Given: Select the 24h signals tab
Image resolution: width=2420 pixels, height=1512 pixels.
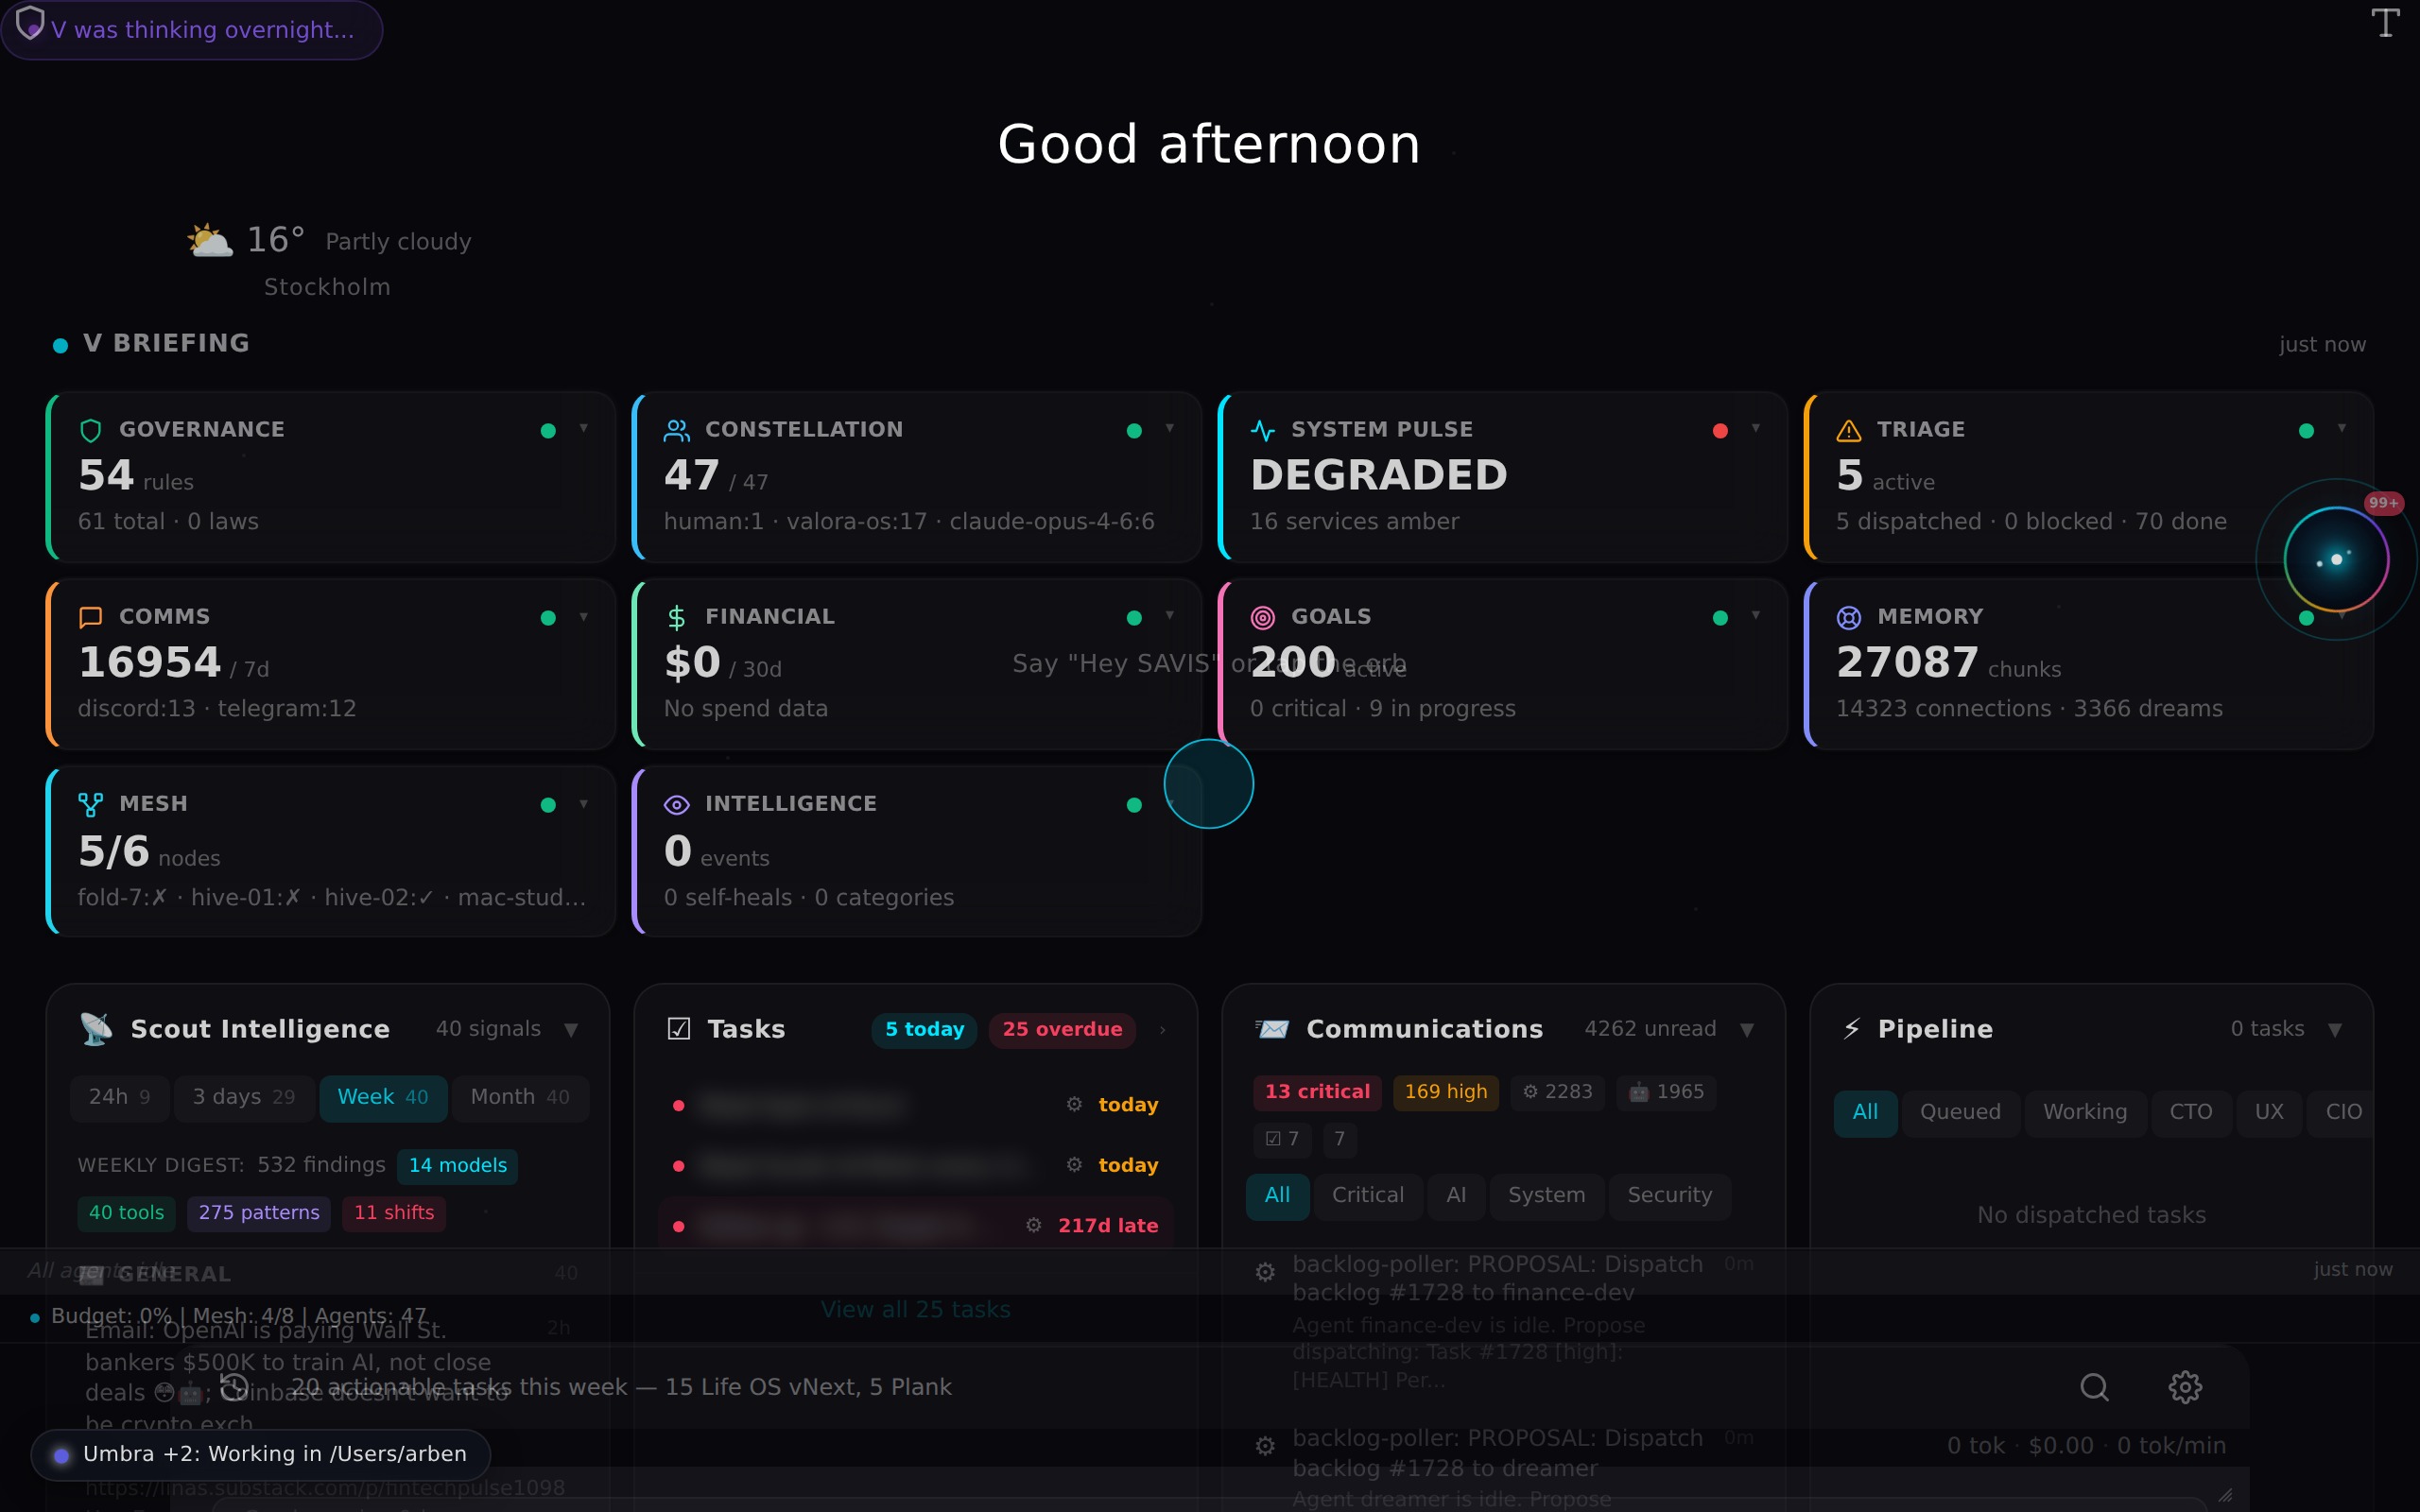Looking at the screenshot, I should [x=120, y=1098].
